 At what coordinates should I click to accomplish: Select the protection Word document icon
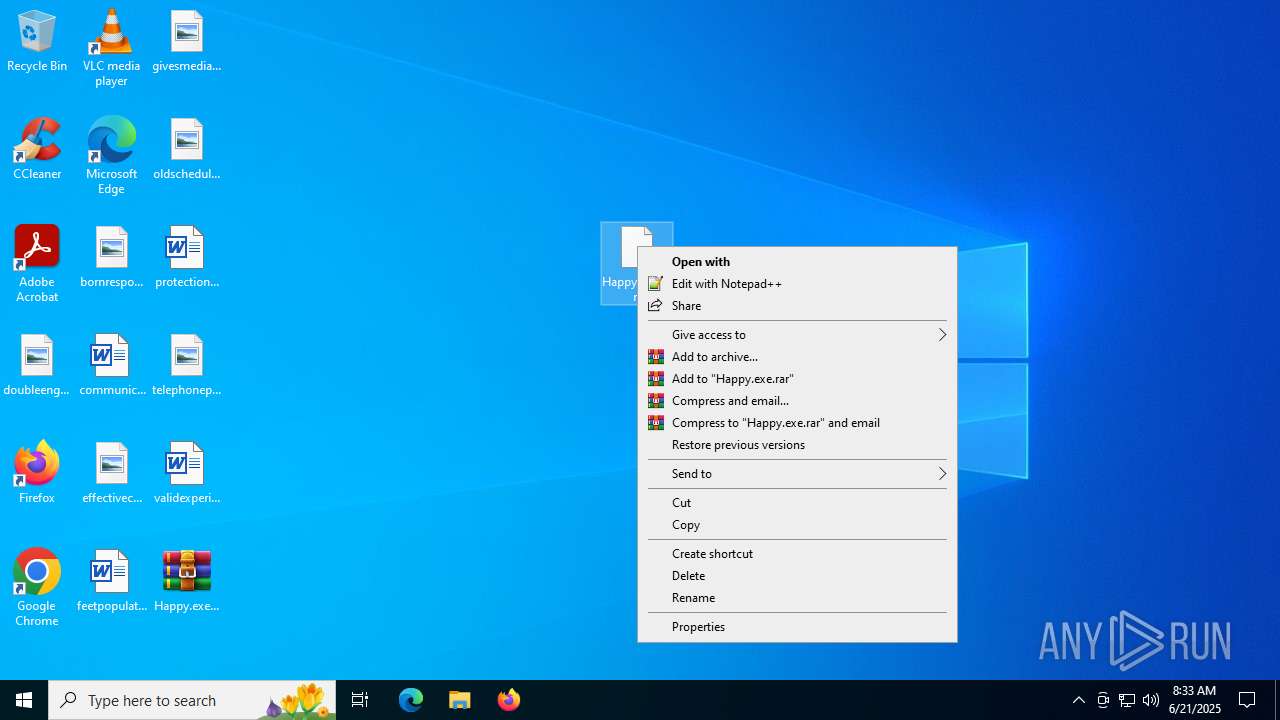pyautogui.click(x=186, y=257)
